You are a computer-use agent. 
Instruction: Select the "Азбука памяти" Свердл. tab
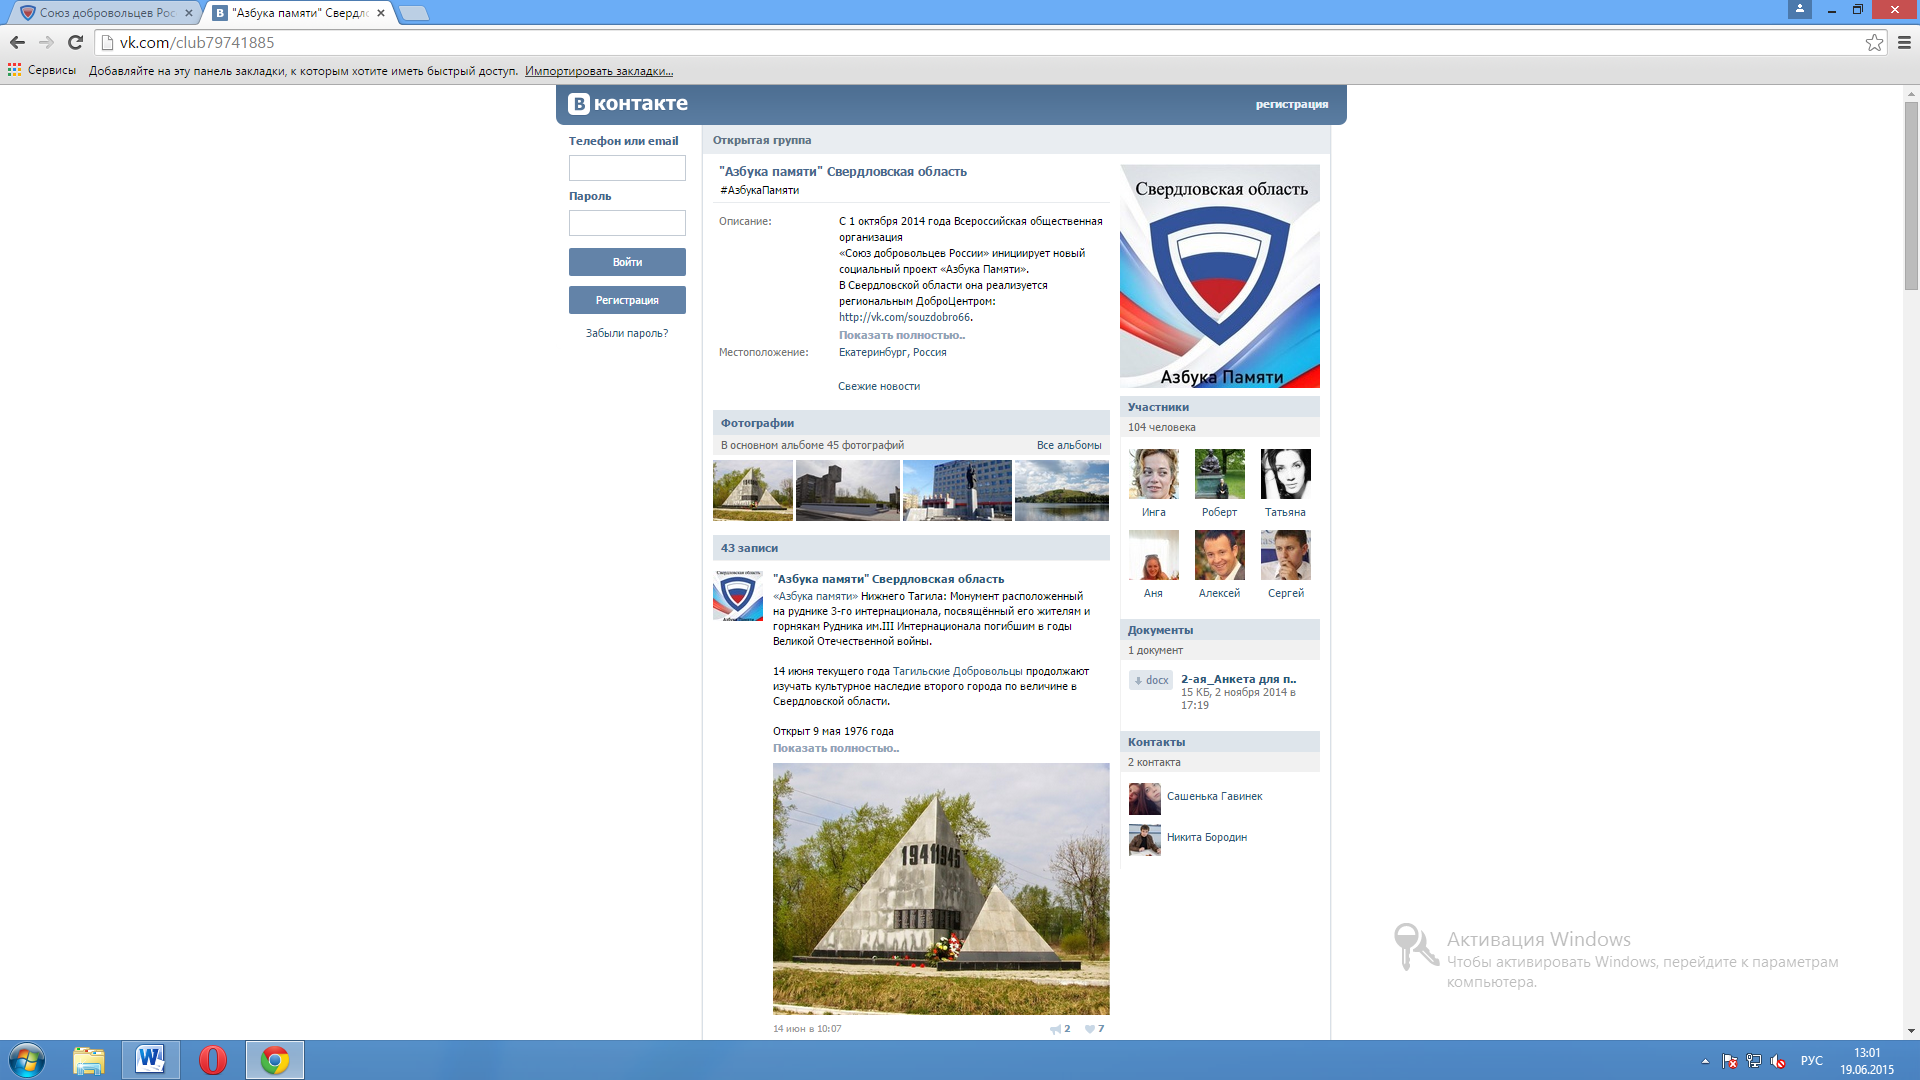point(300,13)
